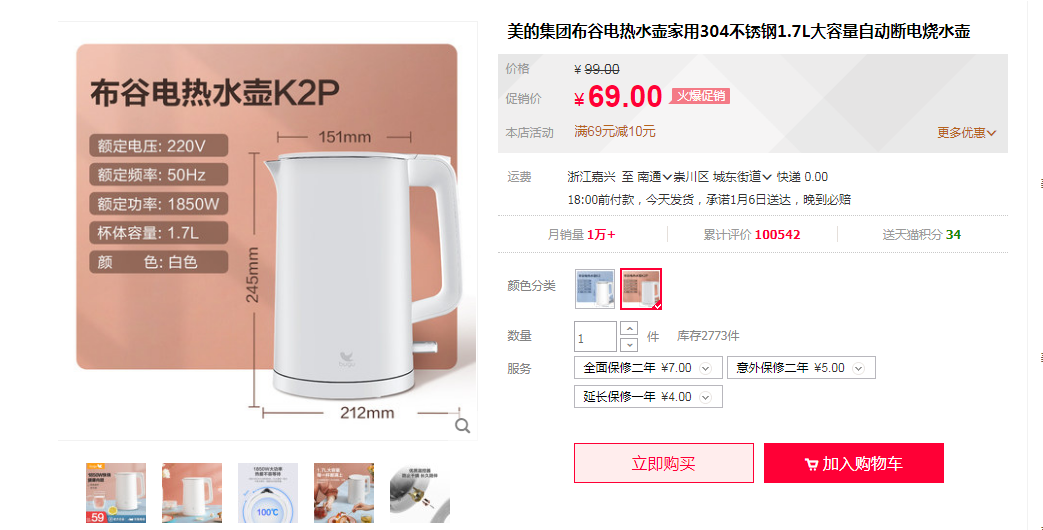Change the 城东街道 street dropdown
The width and height of the screenshot is (1043, 530).
742,177
